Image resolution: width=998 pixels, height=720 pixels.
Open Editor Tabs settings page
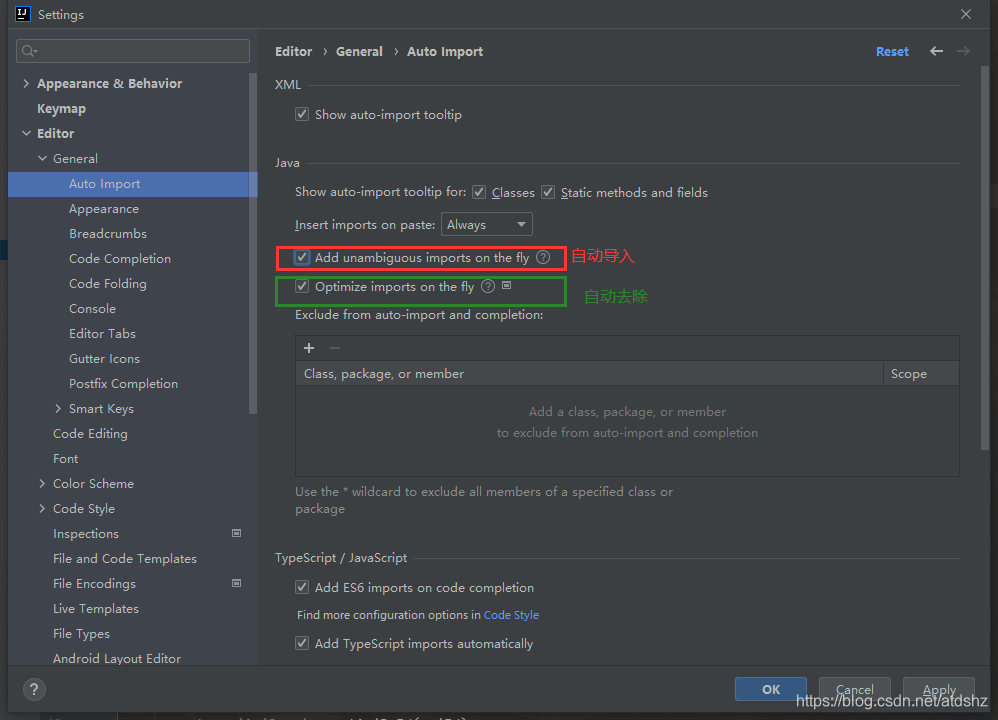[x=102, y=333]
